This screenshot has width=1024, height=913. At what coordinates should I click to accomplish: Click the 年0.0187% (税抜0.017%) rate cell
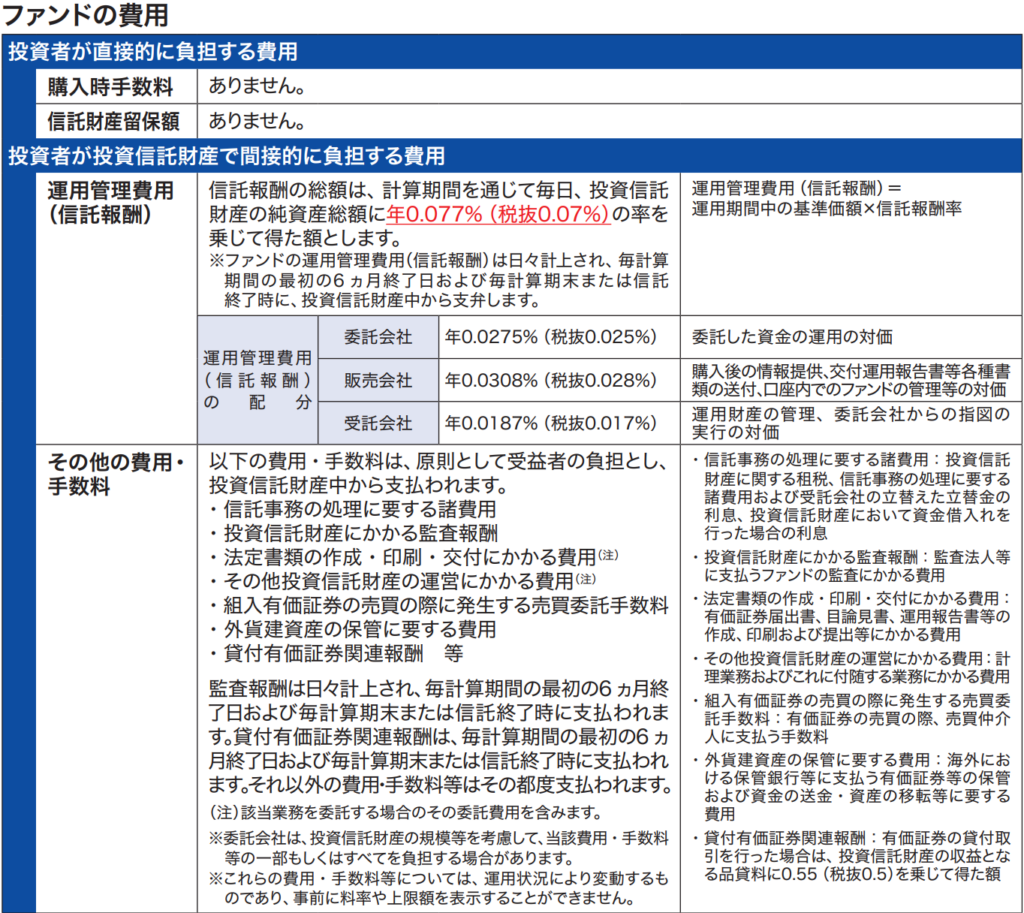pyautogui.click(x=550, y=423)
